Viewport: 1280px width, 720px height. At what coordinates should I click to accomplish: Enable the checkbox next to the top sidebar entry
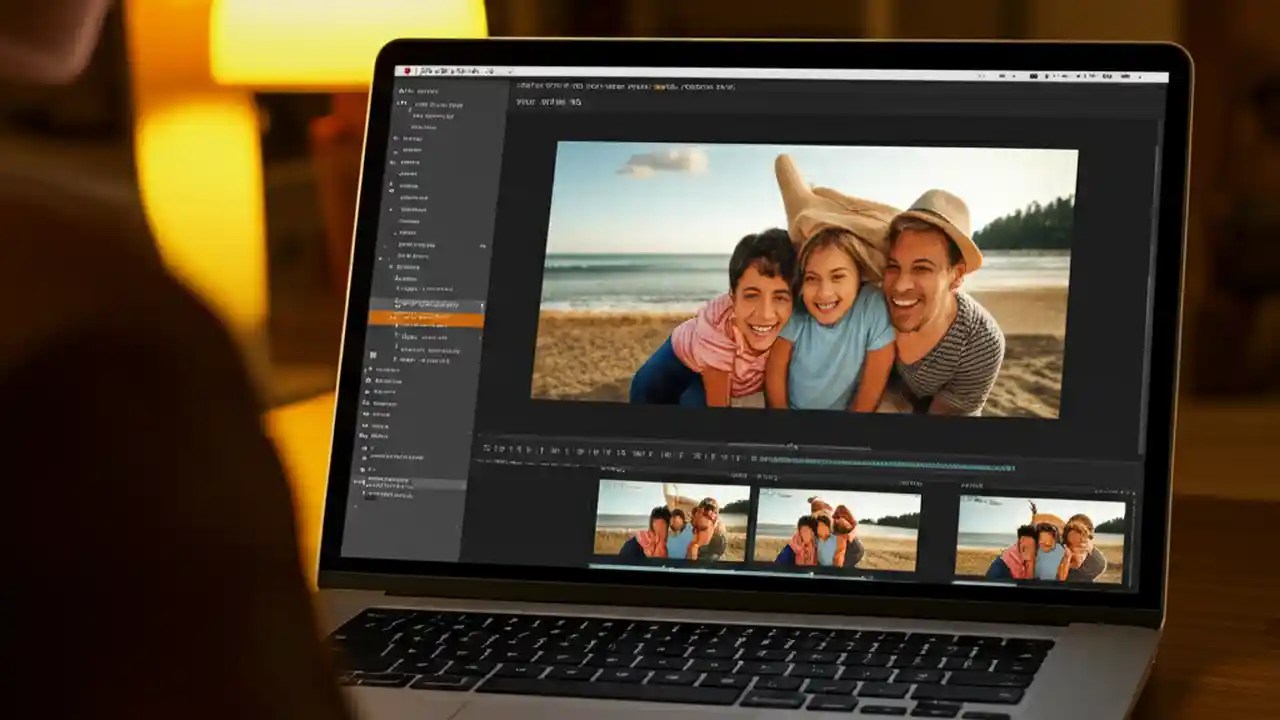click(403, 89)
